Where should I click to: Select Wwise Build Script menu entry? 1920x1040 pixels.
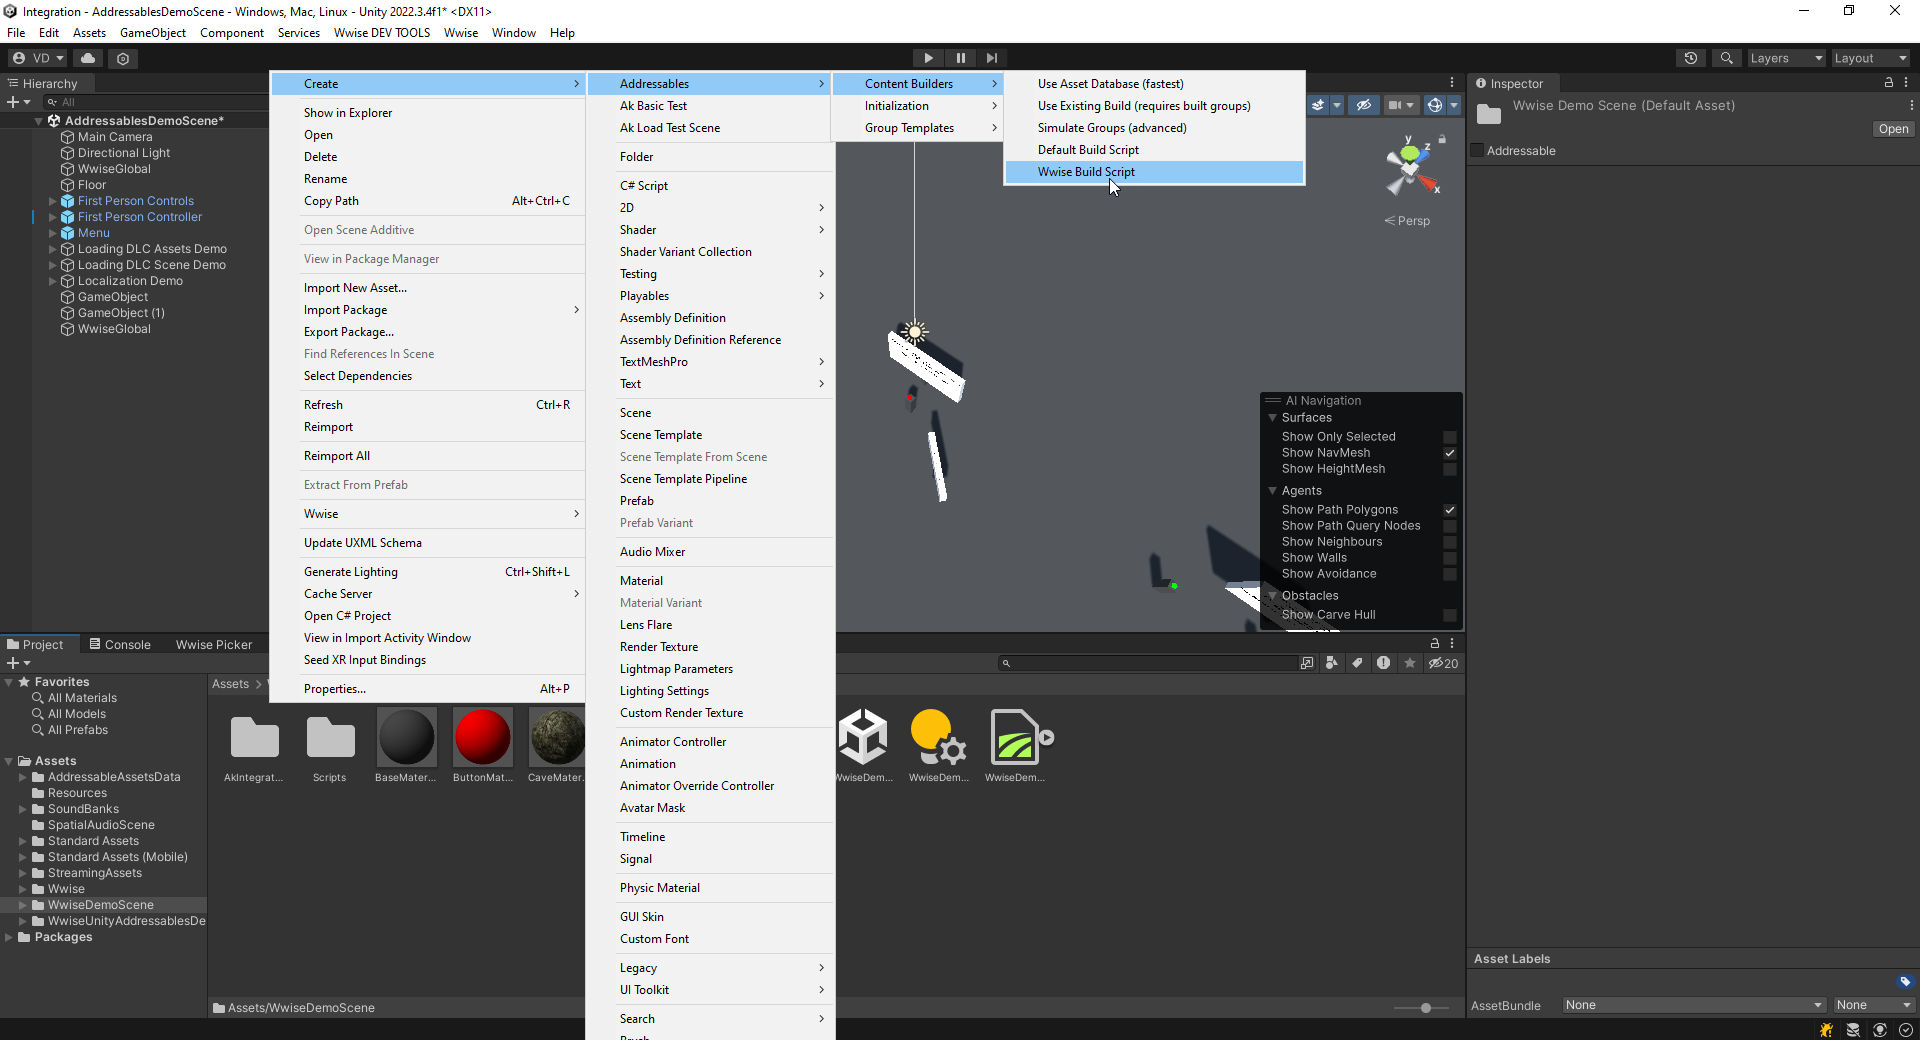[1086, 172]
